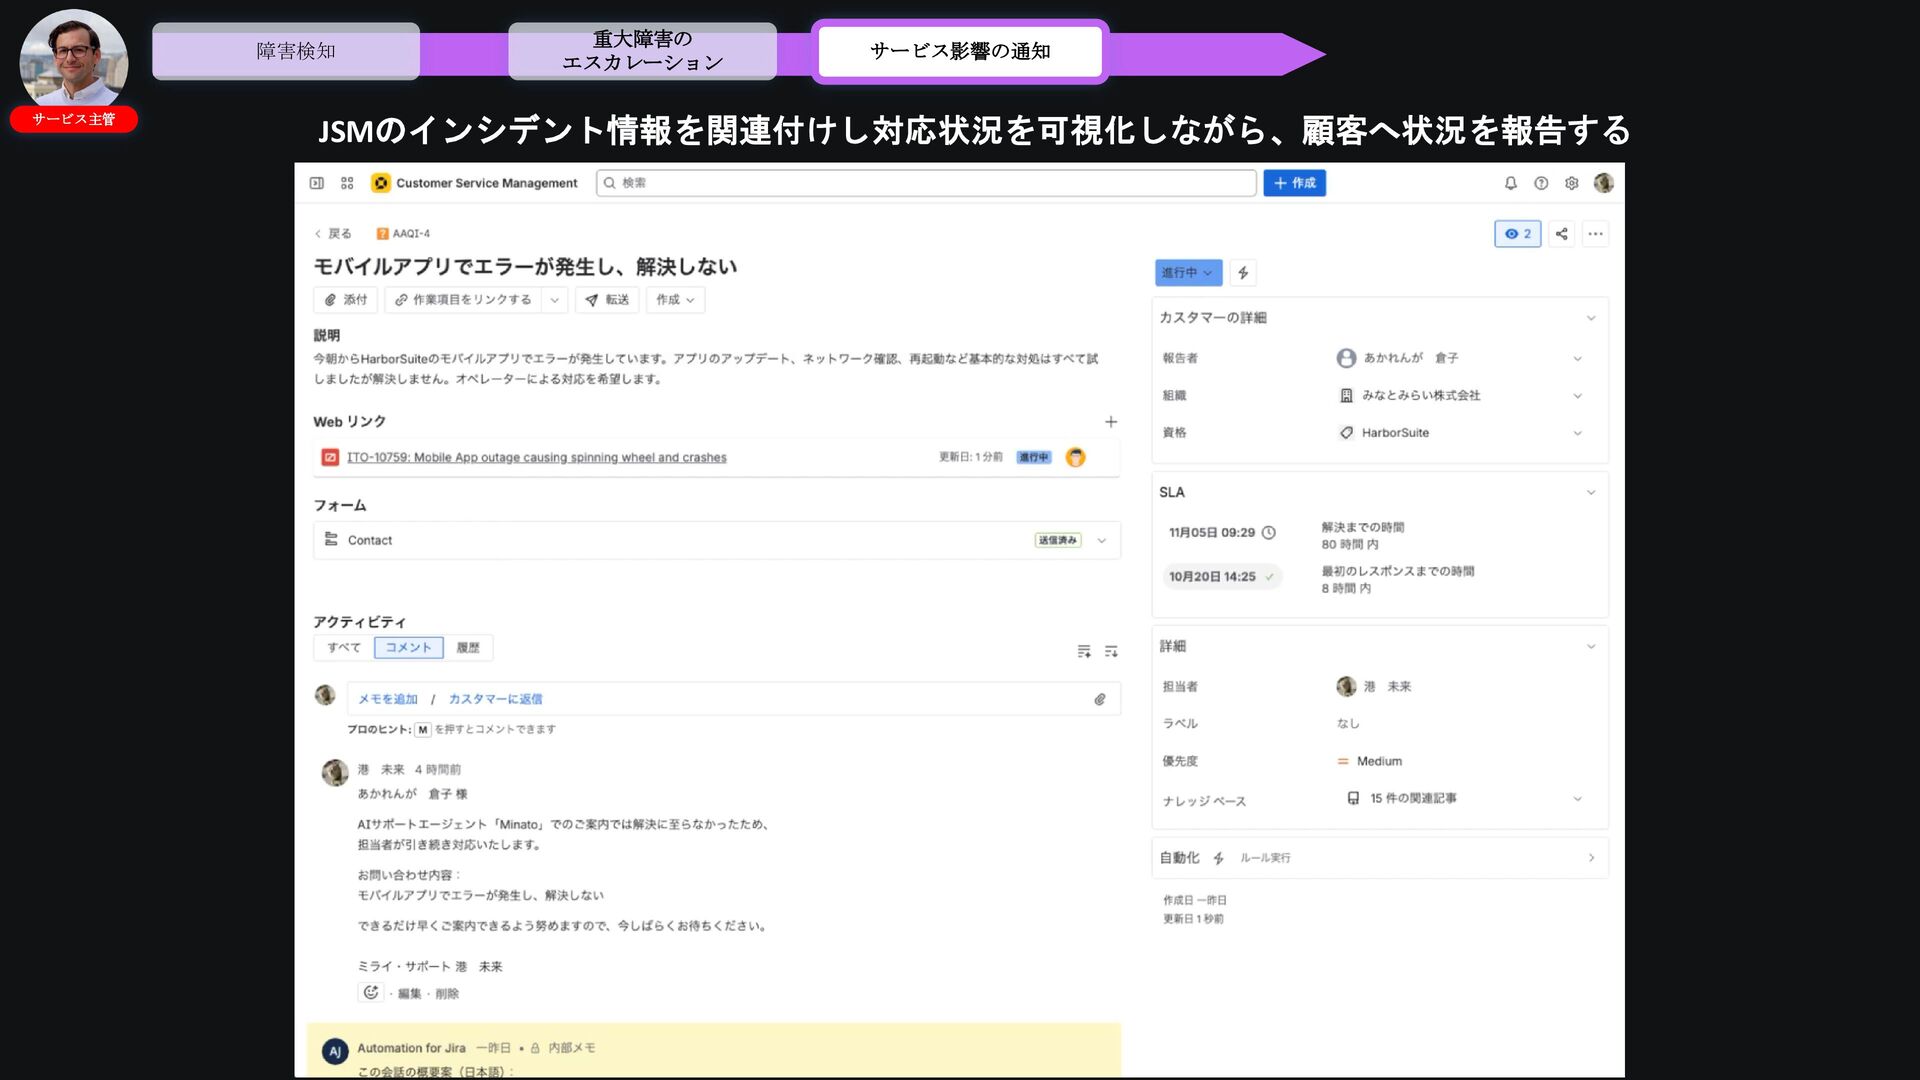The image size is (1920, 1080).
Task: Click the blue 作成 button
Action: (x=1294, y=183)
